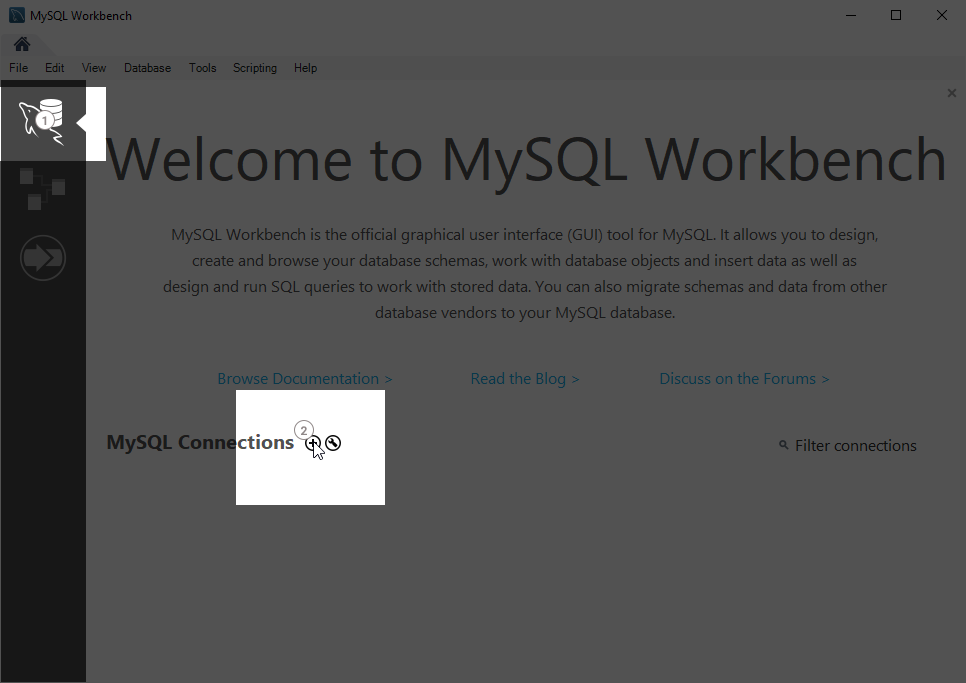Visit Discuss on the Forums
This screenshot has height=683, width=966.
744,378
